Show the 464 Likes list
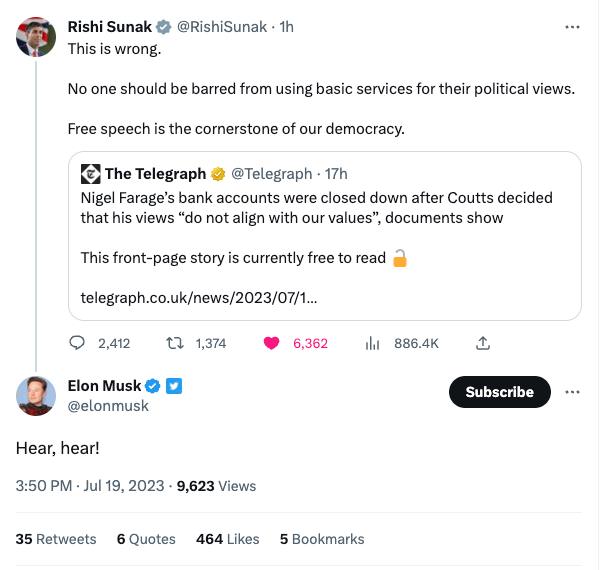The image size is (615, 570). point(227,539)
